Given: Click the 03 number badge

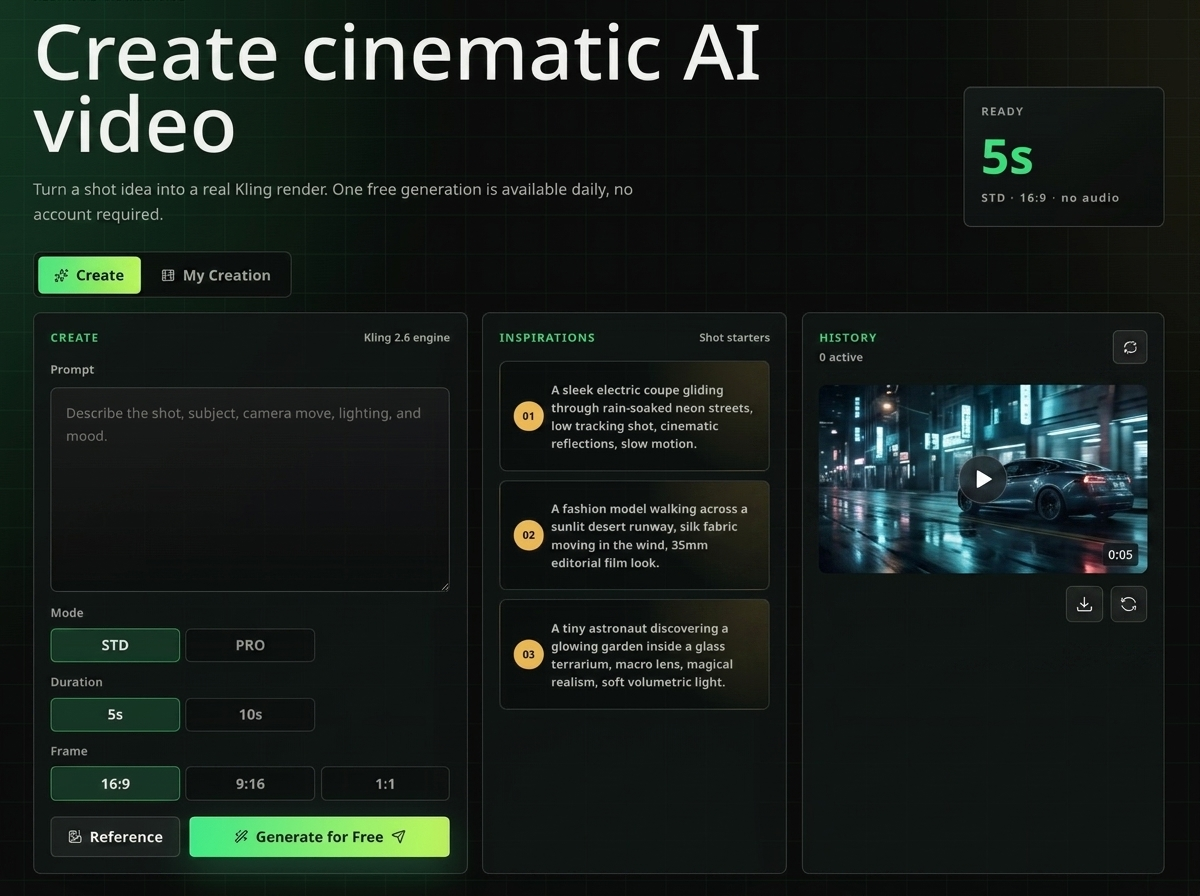Looking at the screenshot, I should pyautogui.click(x=528, y=655).
